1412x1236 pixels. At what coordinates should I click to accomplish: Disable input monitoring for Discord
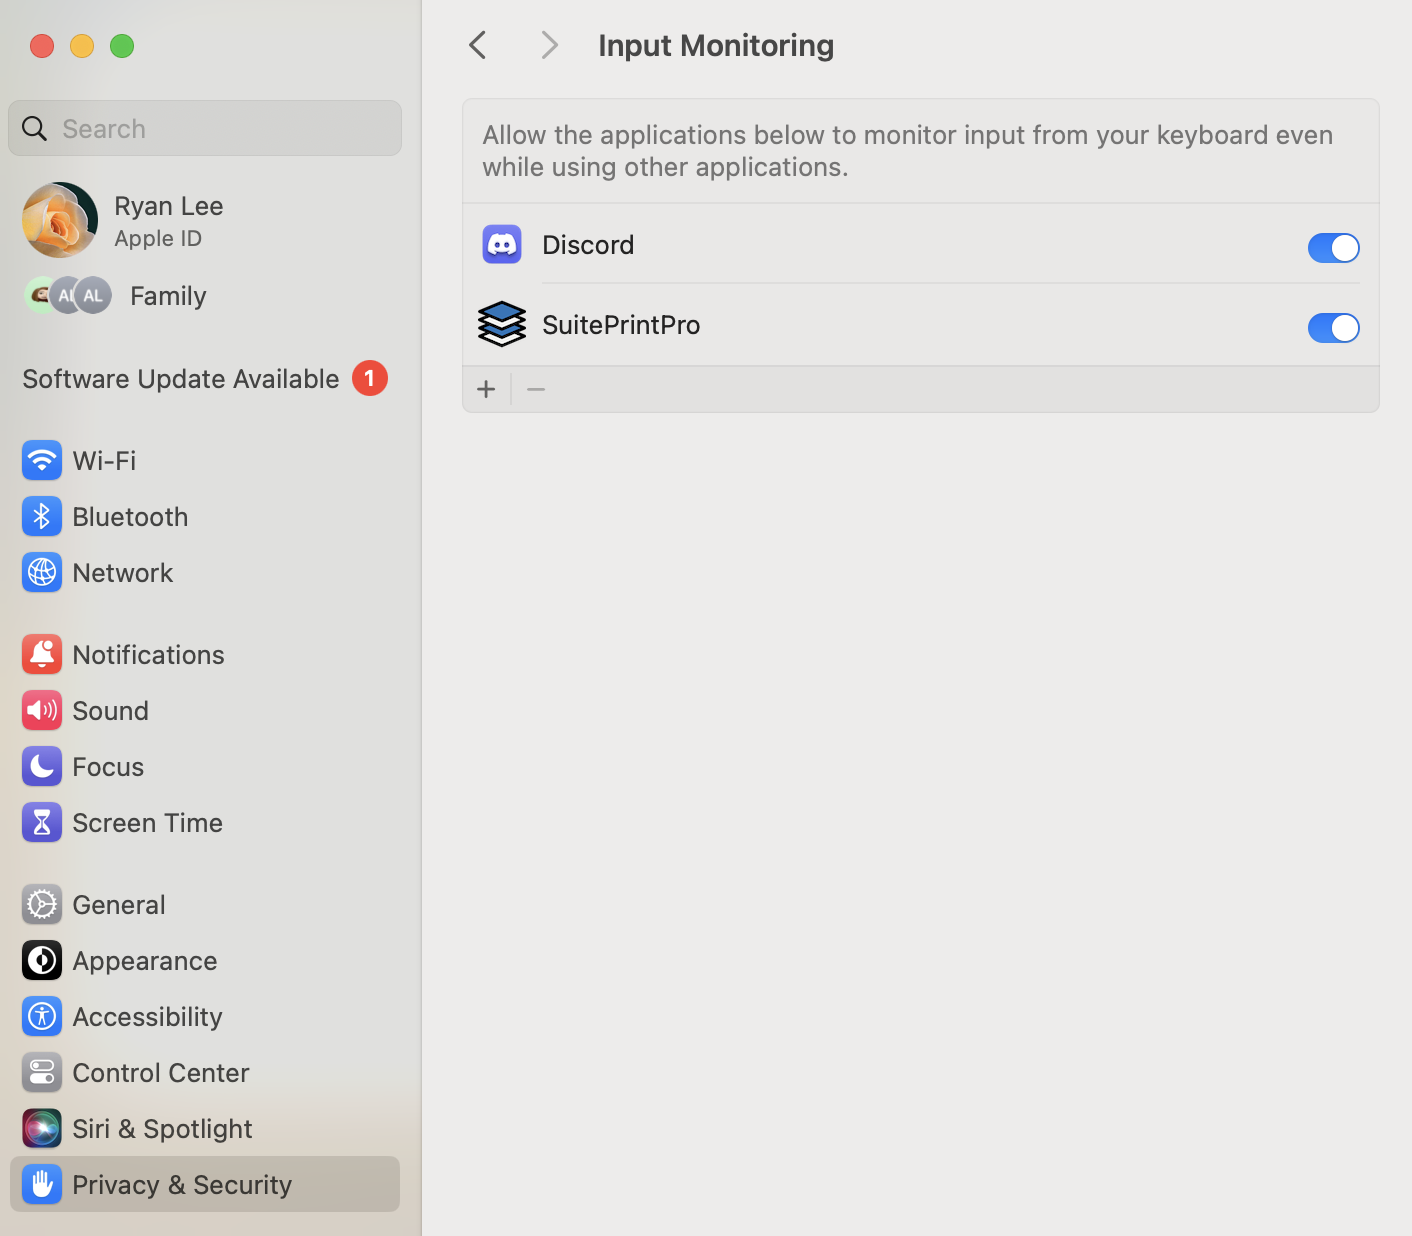click(x=1333, y=247)
